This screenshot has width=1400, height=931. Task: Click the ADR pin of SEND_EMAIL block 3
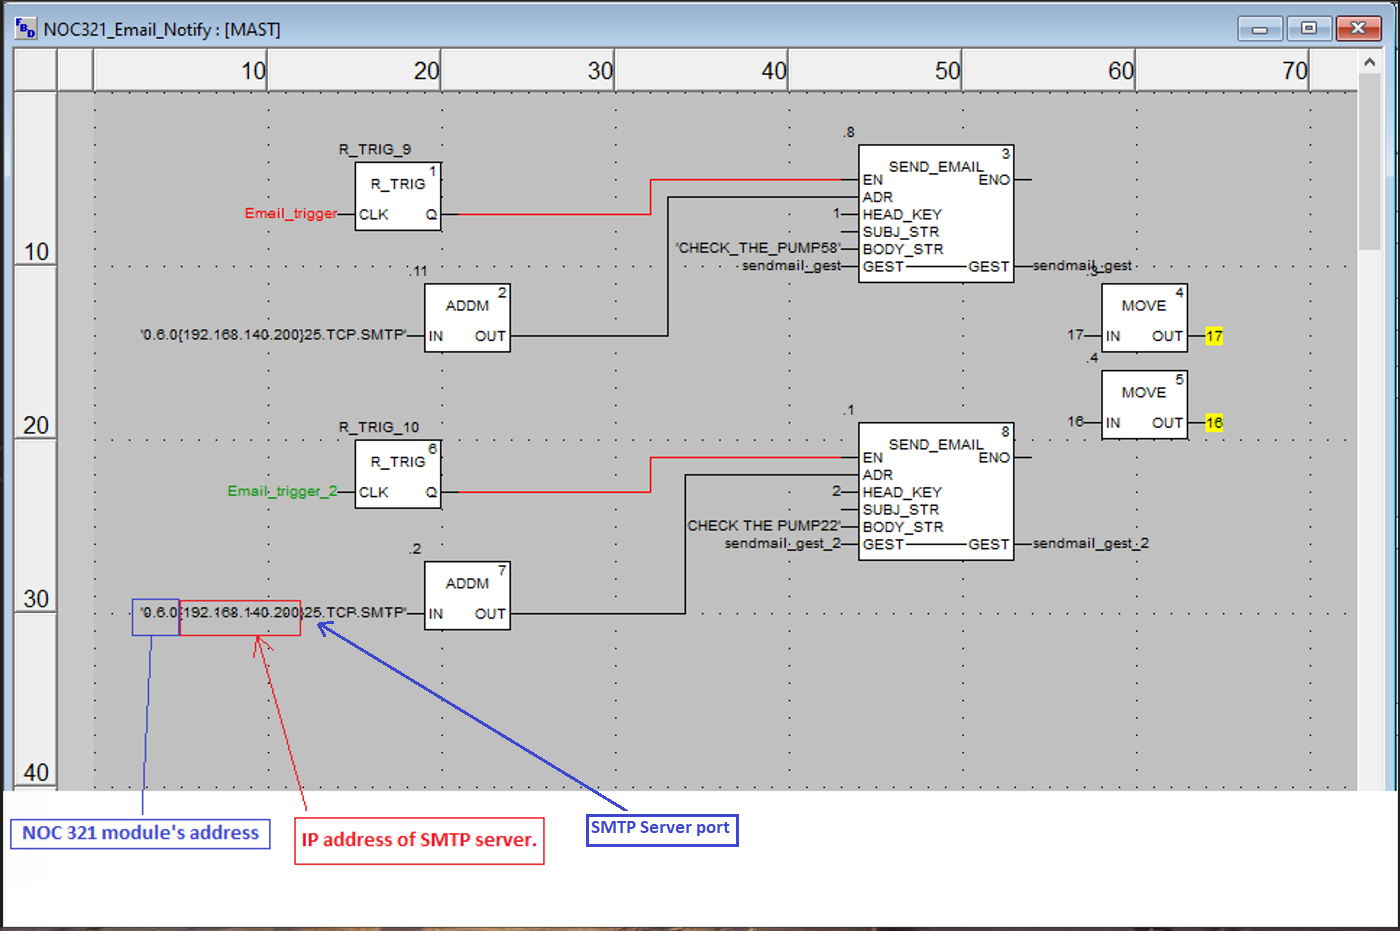878,197
